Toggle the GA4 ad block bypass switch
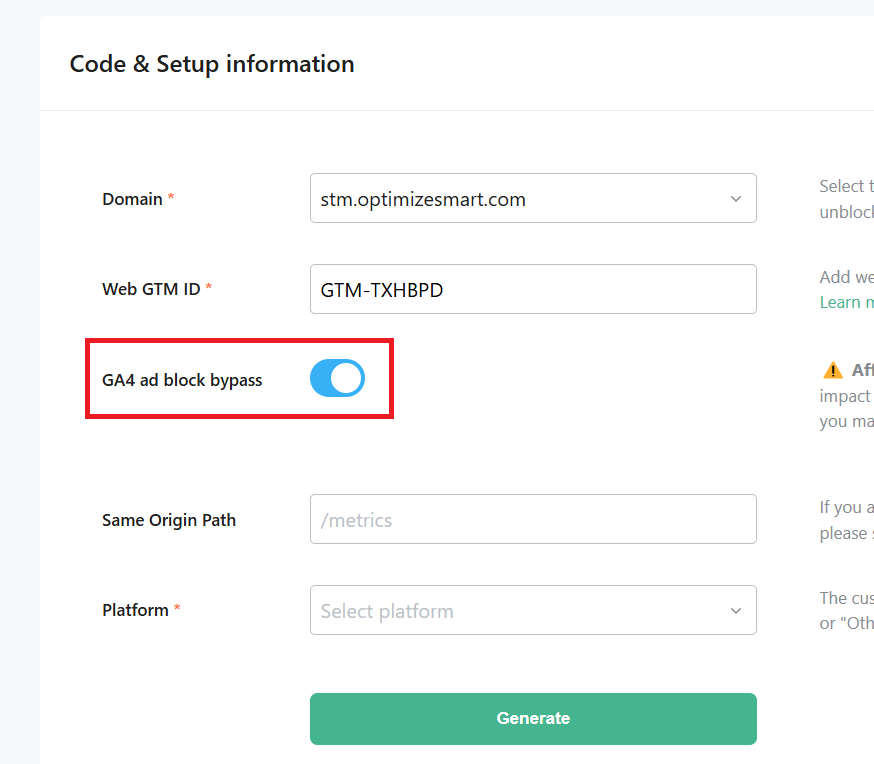This screenshot has height=764, width=874. 337,379
